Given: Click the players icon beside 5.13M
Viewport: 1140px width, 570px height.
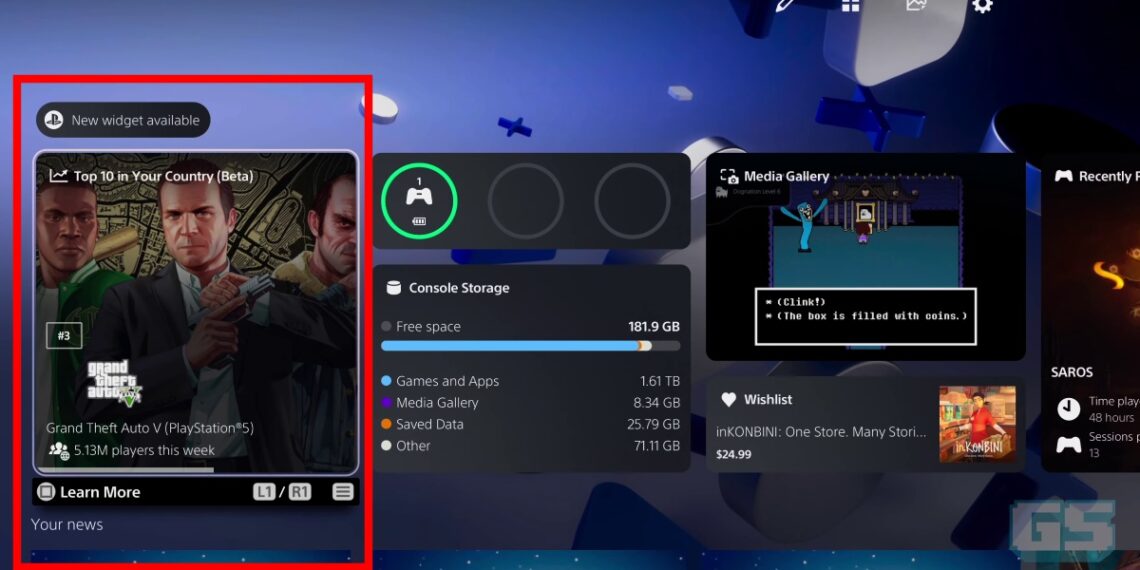Looking at the screenshot, I should (59, 450).
